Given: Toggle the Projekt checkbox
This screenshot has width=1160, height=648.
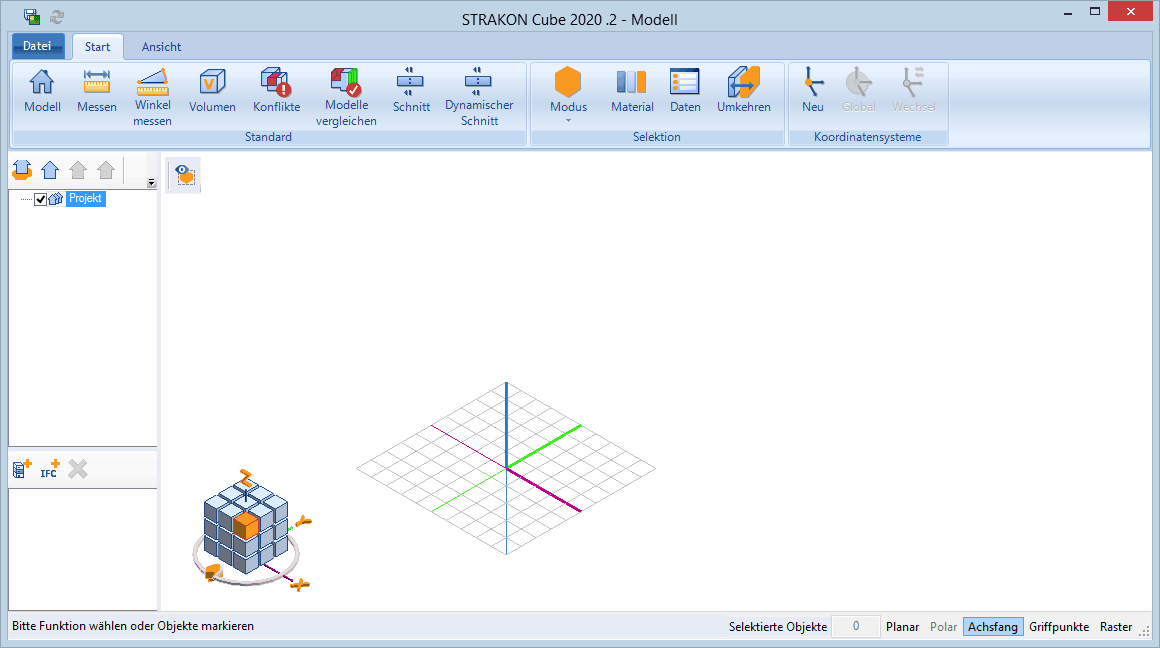Looking at the screenshot, I should (x=41, y=199).
